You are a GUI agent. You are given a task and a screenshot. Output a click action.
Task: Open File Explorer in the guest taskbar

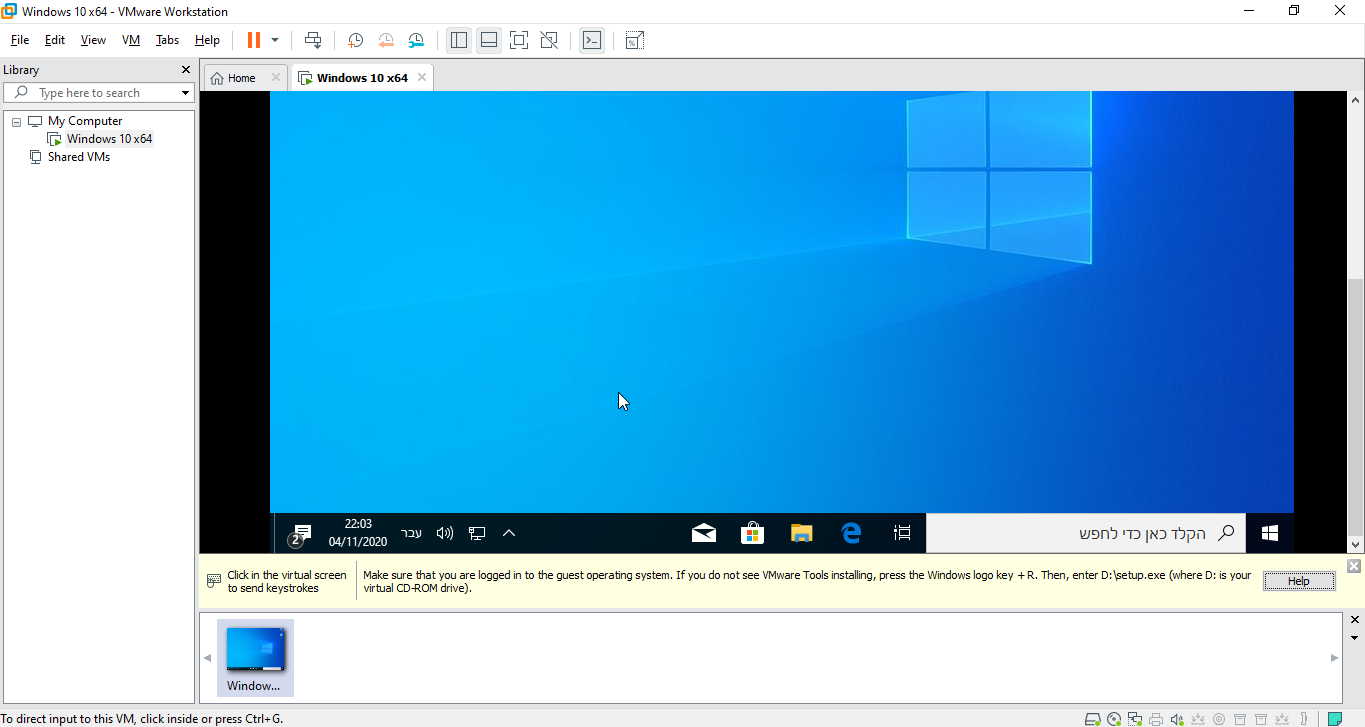click(801, 533)
